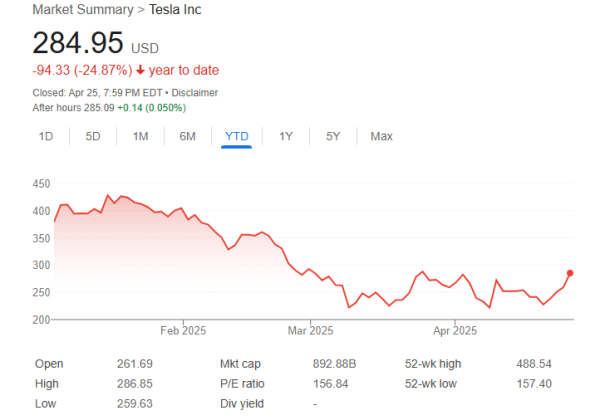View the 1Y chart range

tap(286, 136)
